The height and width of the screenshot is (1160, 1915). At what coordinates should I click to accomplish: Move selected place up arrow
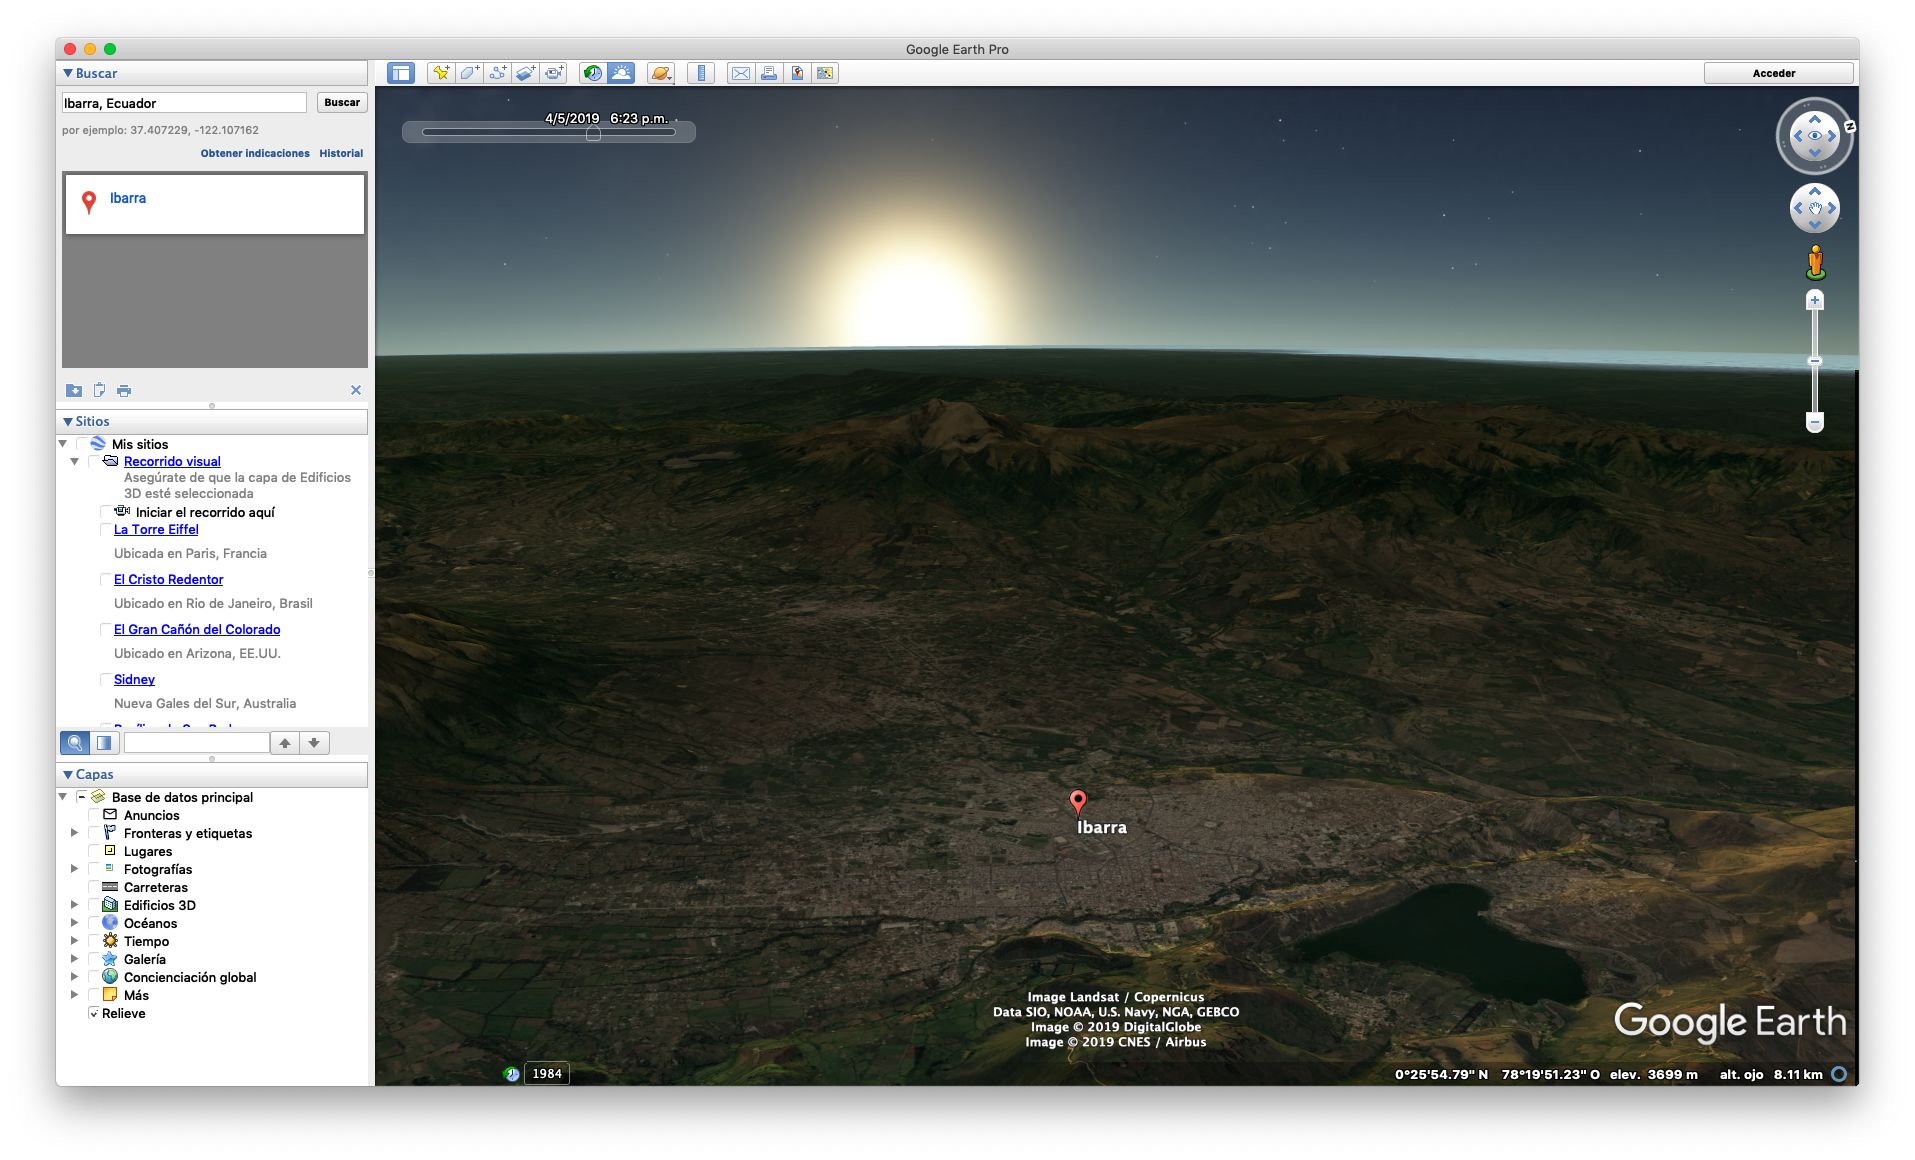pos(285,743)
